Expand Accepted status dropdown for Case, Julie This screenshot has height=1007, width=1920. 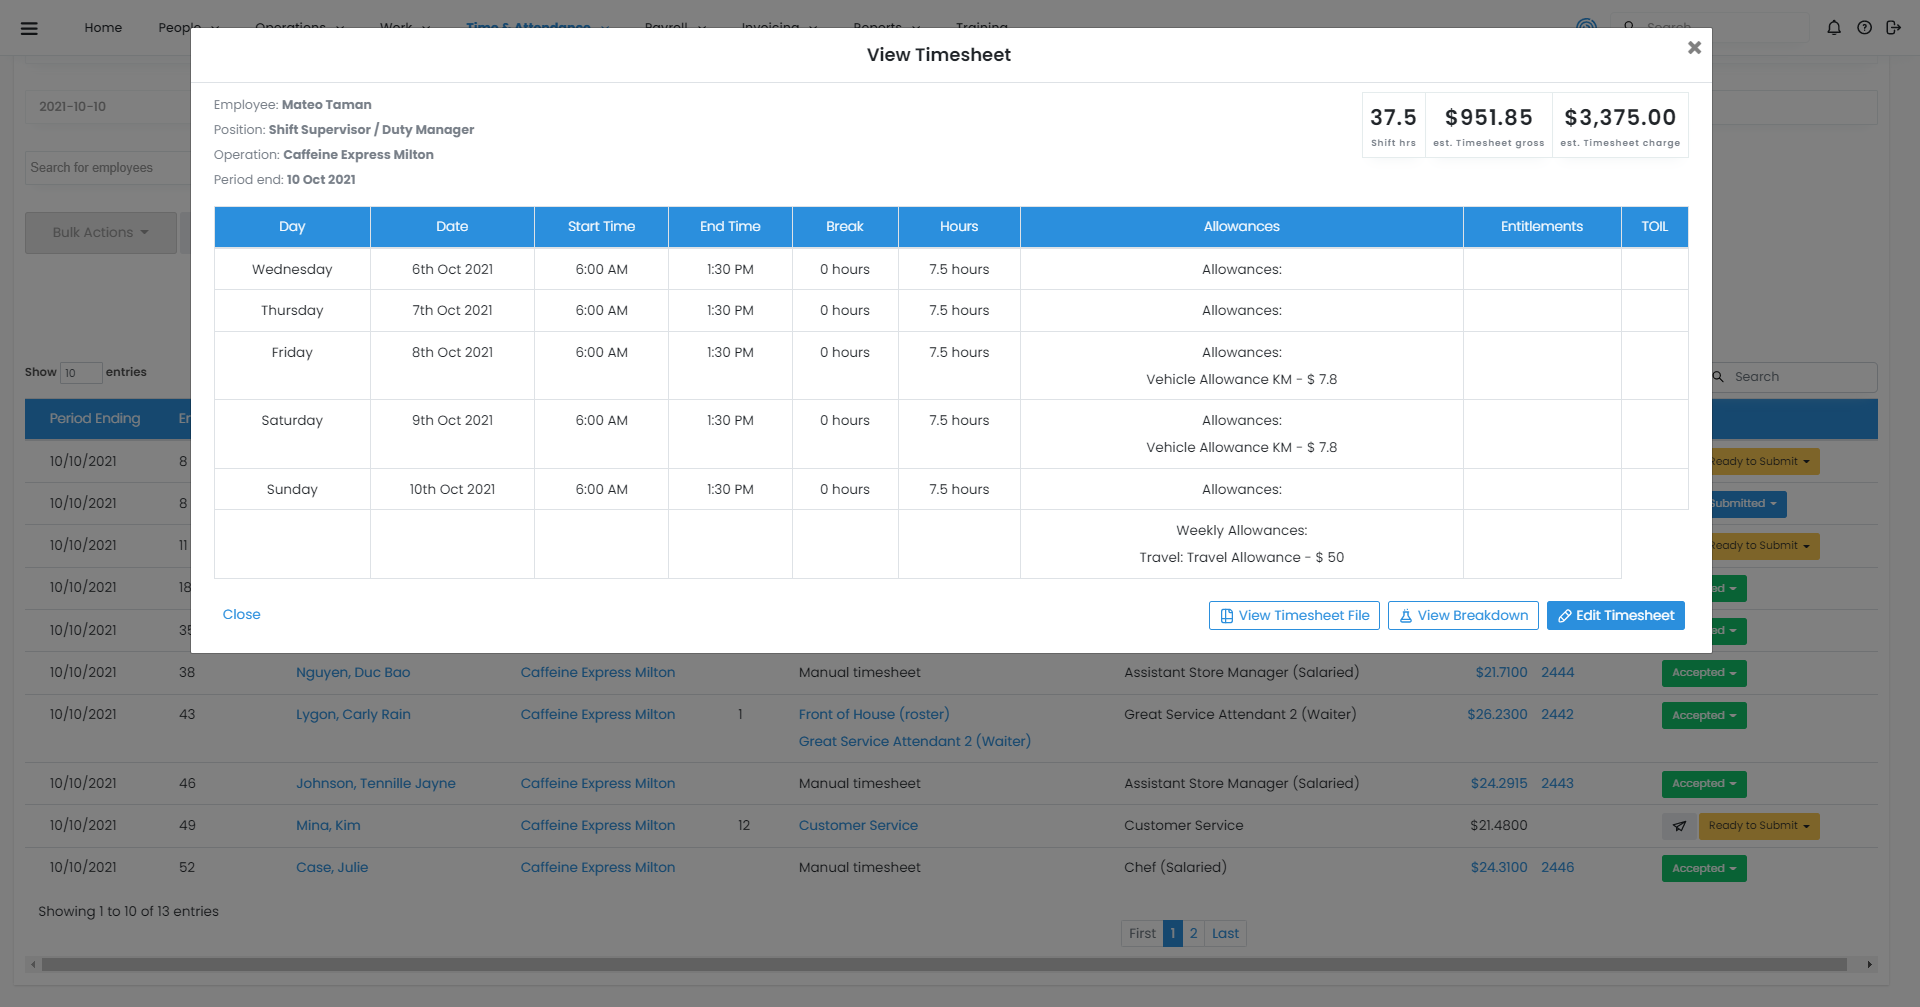tap(1704, 869)
